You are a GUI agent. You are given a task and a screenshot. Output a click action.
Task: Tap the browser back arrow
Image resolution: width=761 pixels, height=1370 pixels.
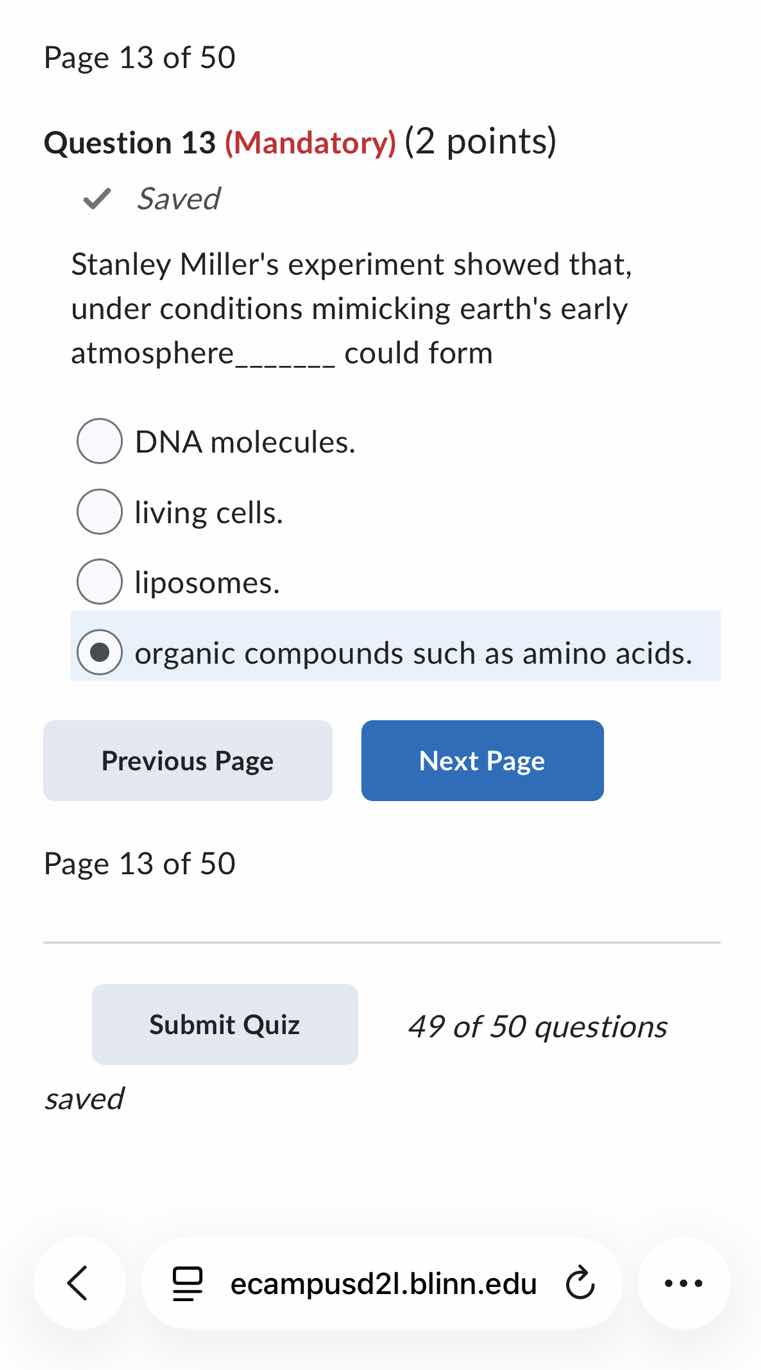(x=79, y=1283)
